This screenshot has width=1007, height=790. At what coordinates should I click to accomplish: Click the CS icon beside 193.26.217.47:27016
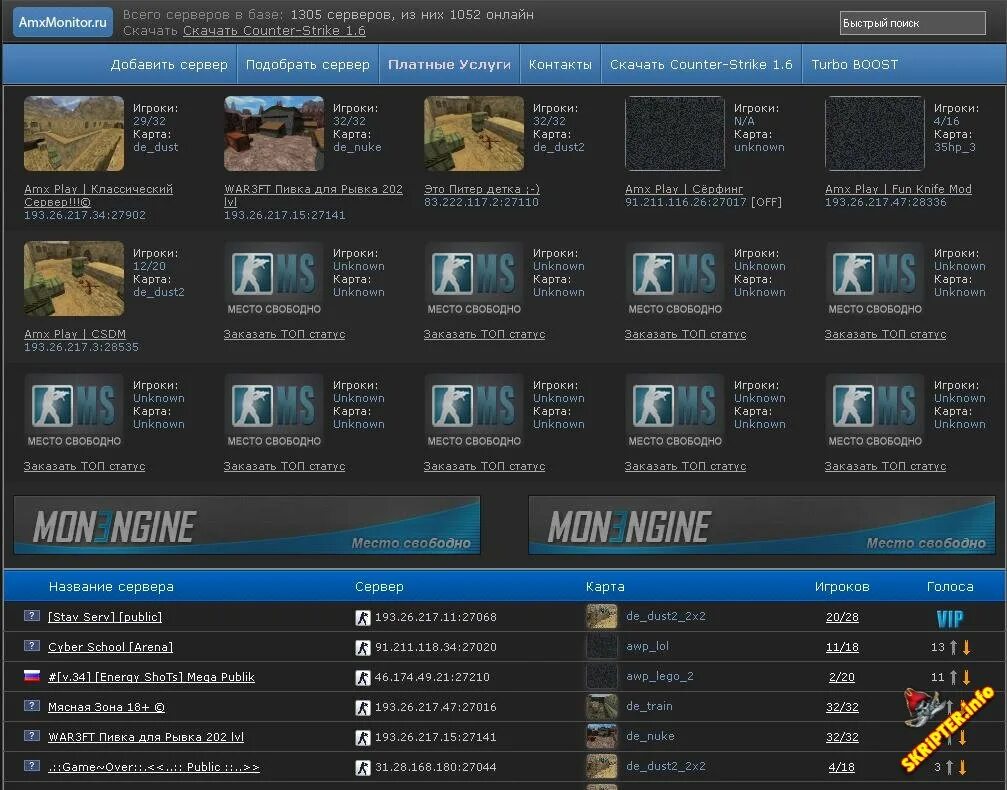point(363,708)
